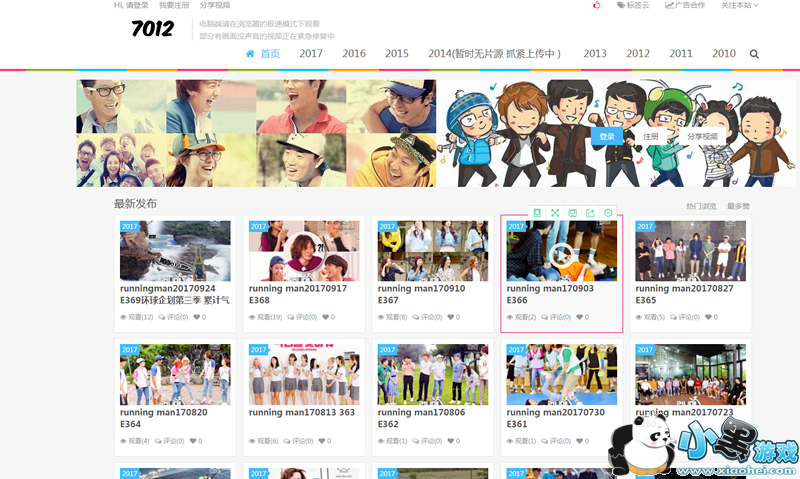Click the floating toolbar's fullscreen expand icon
This screenshot has height=479, width=800.
(x=555, y=213)
